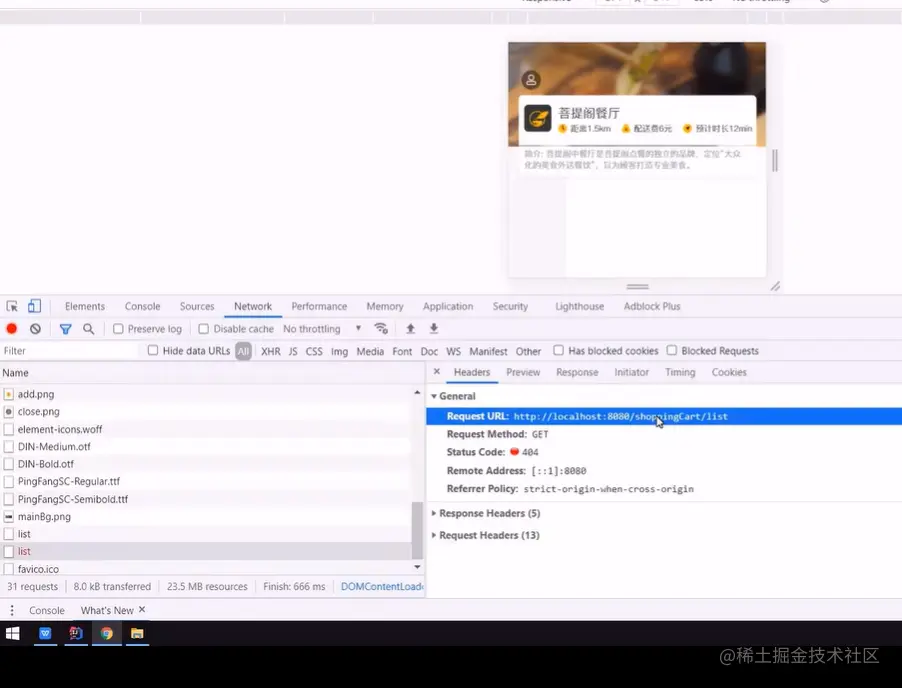Click the user profile icon in preview
The image size is (902, 688).
click(x=531, y=79)
